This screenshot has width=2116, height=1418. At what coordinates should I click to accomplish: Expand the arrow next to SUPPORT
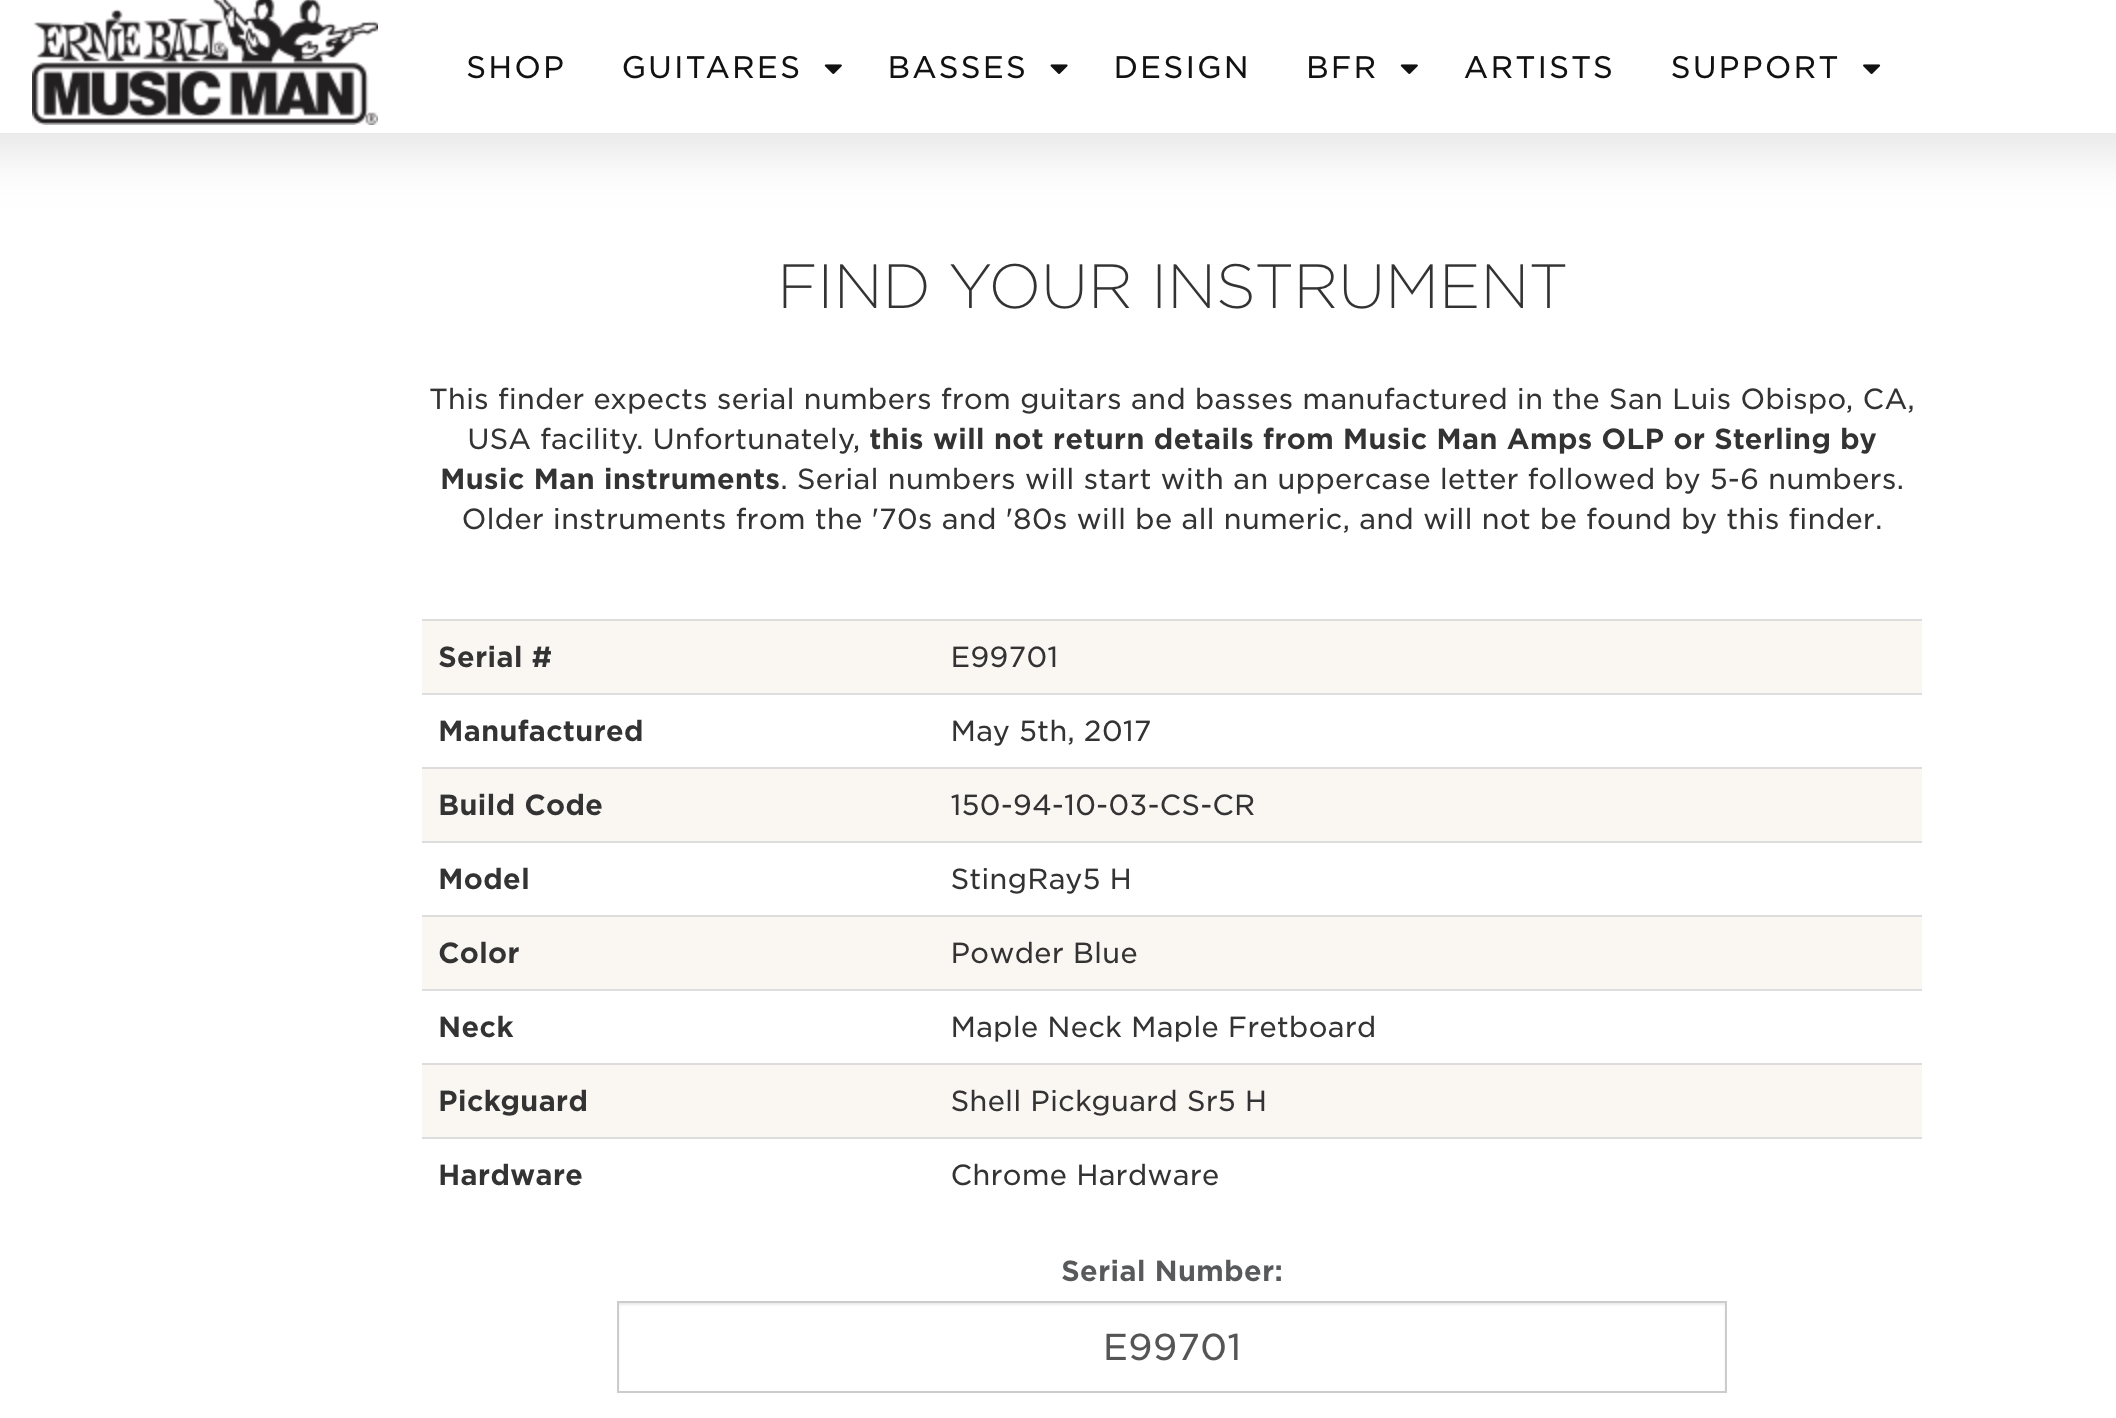[x=1872, y=69]
